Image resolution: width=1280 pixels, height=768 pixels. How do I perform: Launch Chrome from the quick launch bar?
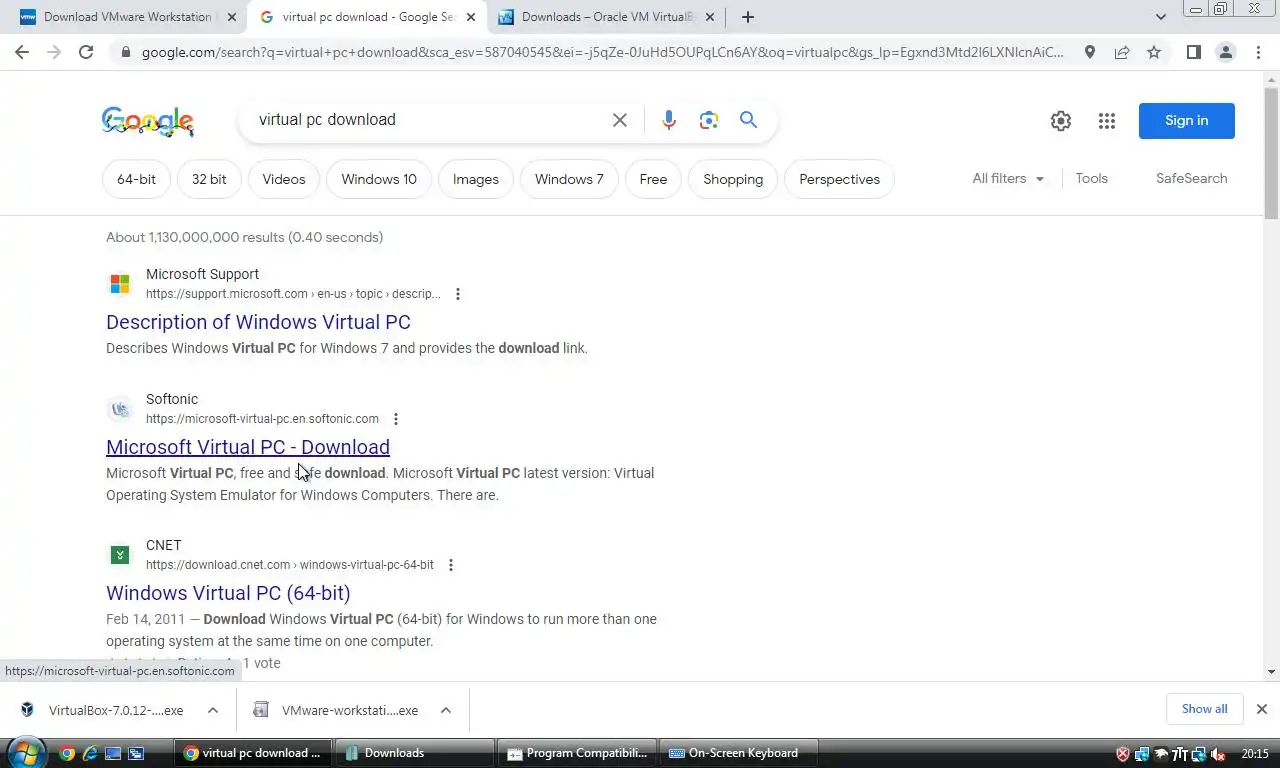click(x=67, y=753)
